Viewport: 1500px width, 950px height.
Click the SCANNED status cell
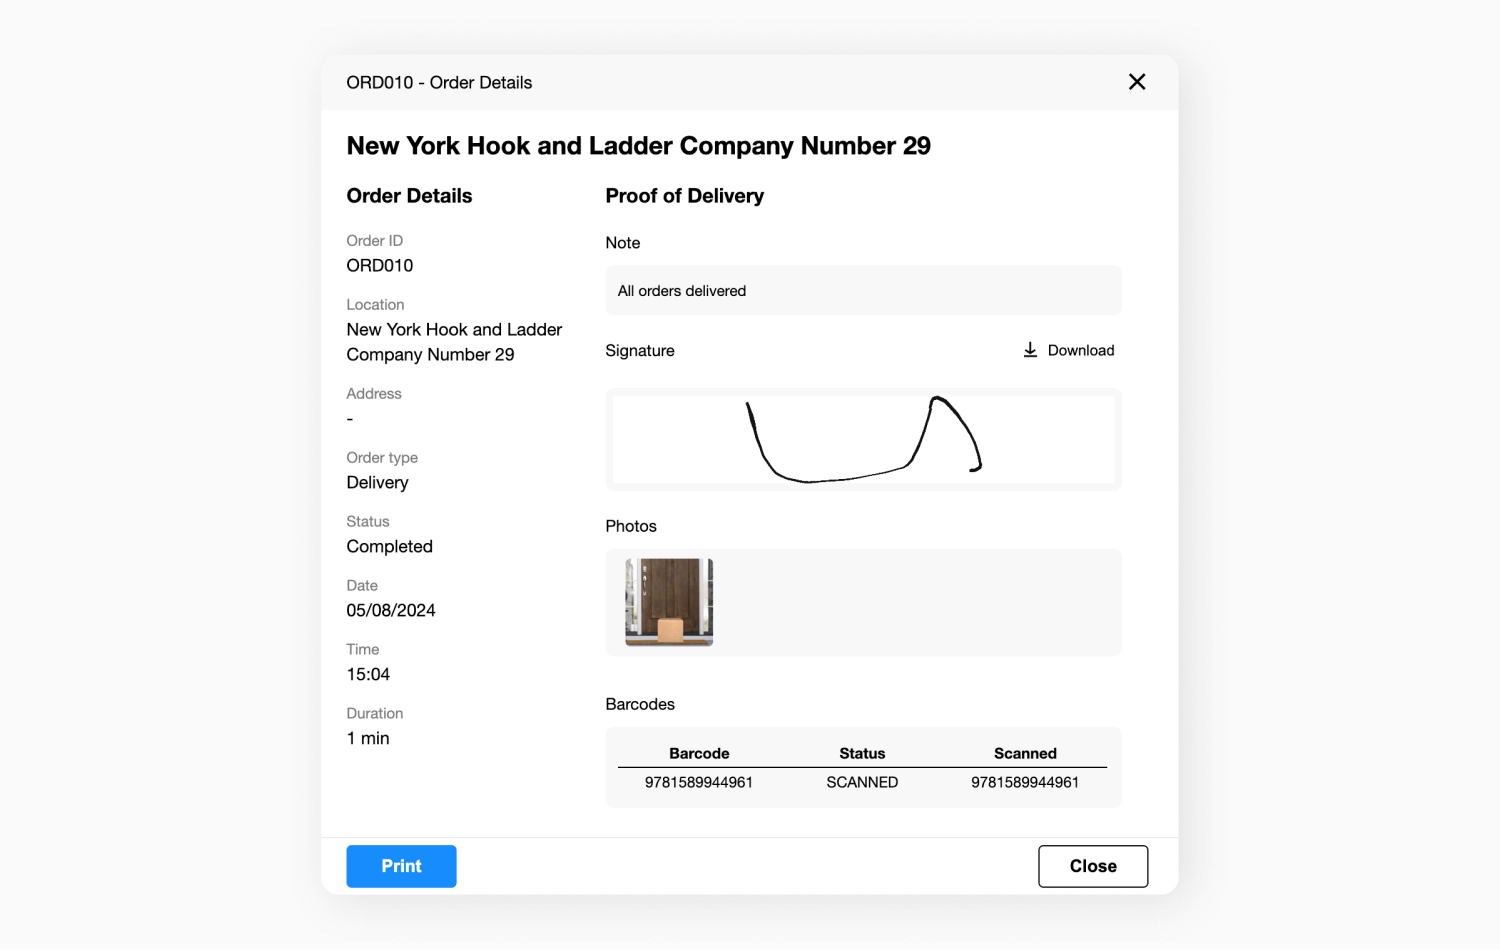pos(862,782)
